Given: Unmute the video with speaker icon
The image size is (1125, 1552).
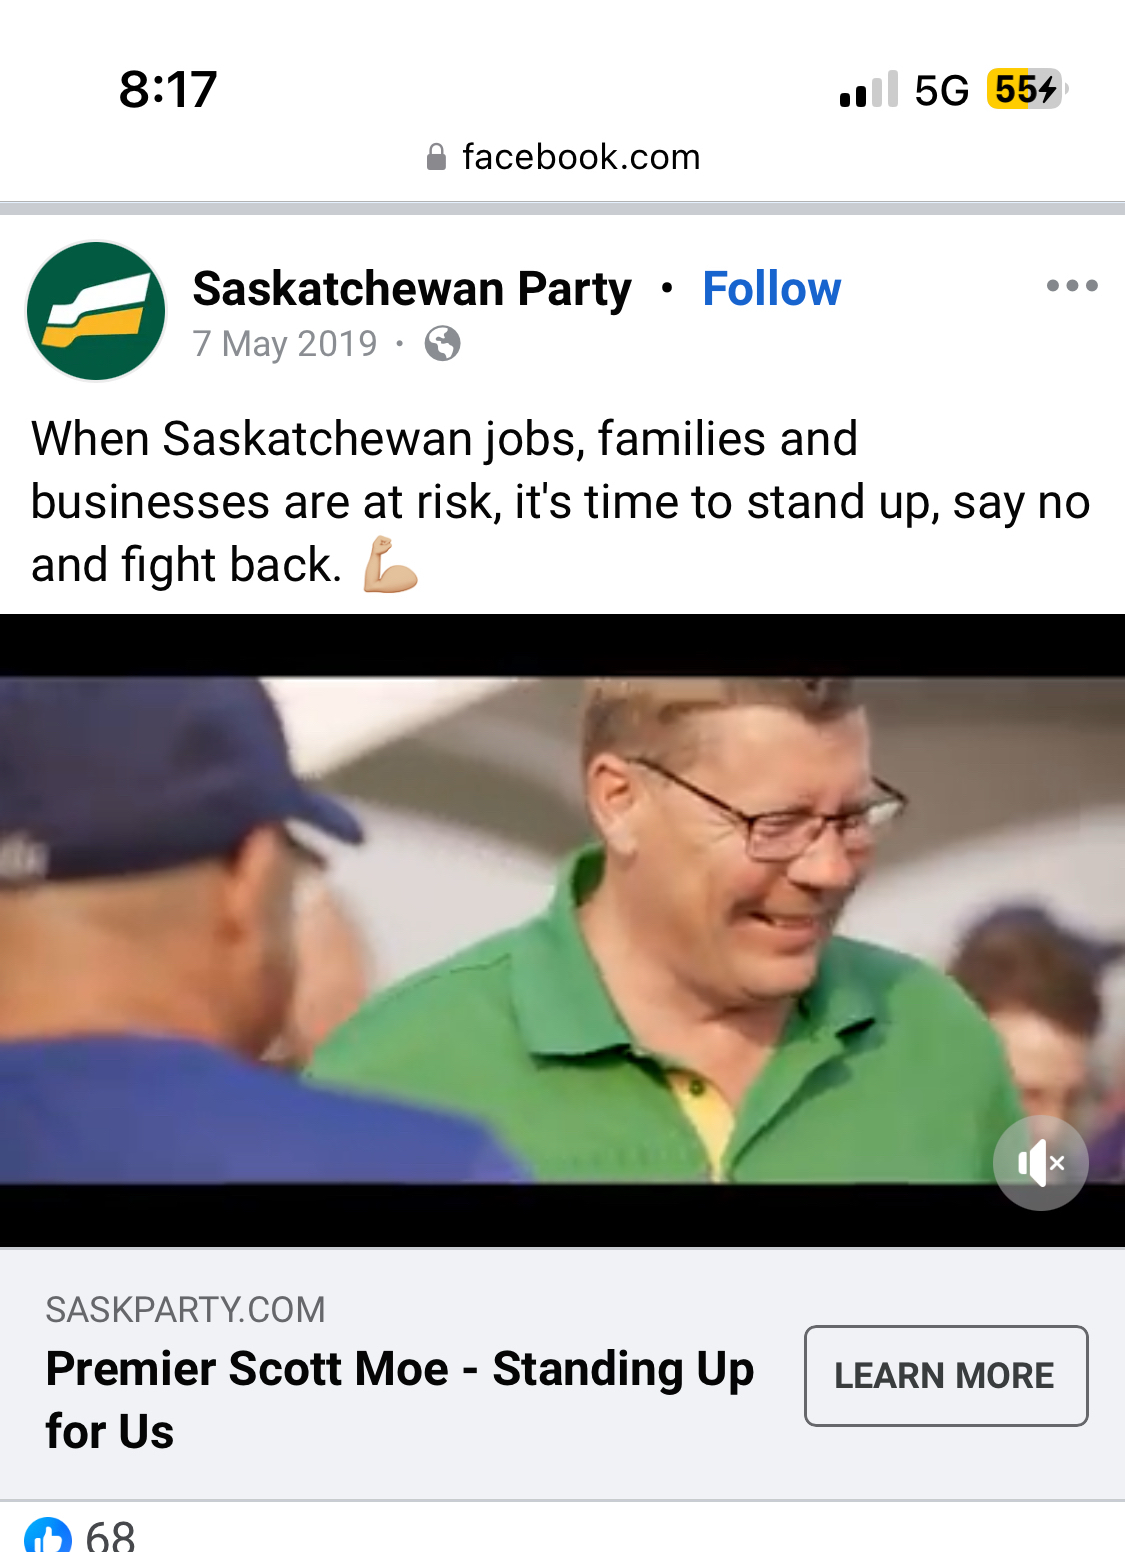Looking at the screenshot, I should (1041, 1163).
